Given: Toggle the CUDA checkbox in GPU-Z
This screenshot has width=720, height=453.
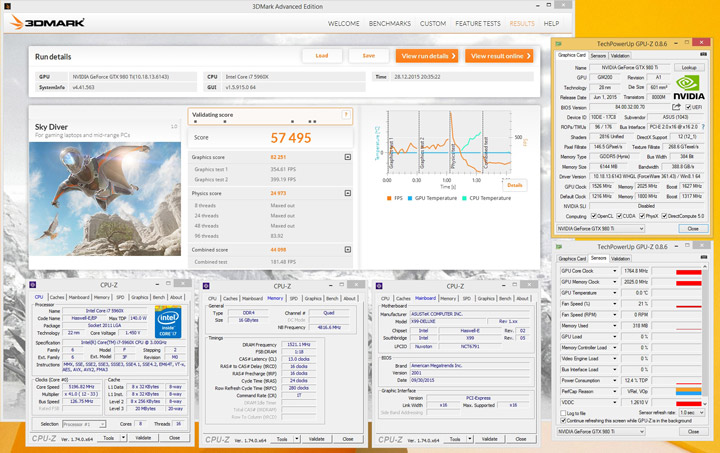Looking at the screenshot, I should (619, 216).
